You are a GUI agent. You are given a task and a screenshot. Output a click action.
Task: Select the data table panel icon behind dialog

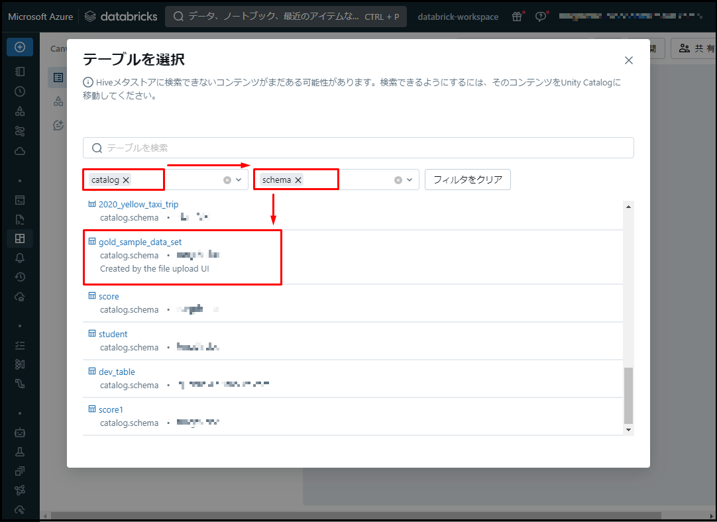point(58,78)
